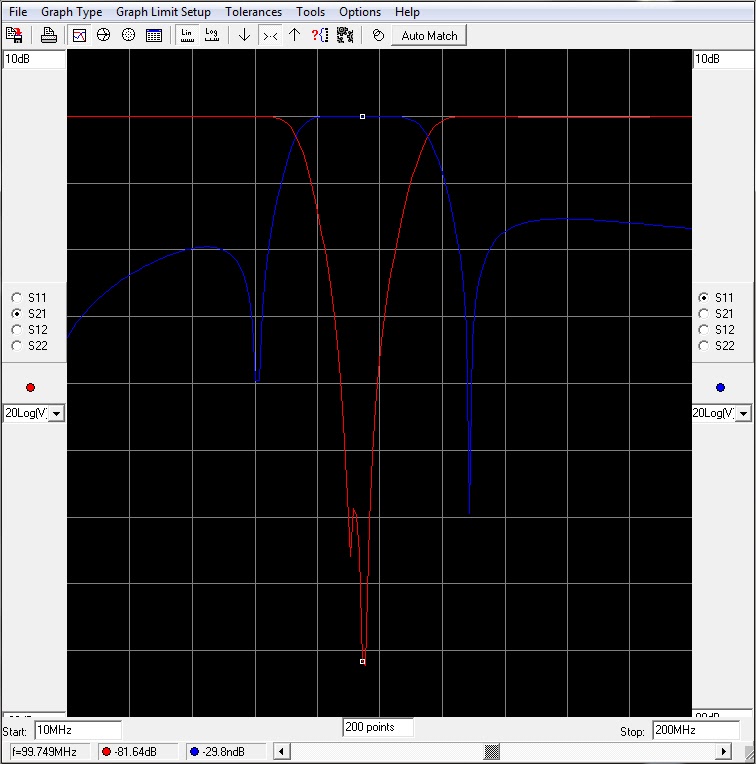Click the save data icon in toolbar
The height and width of the screenshot is (764, 756).
point(14,35)
